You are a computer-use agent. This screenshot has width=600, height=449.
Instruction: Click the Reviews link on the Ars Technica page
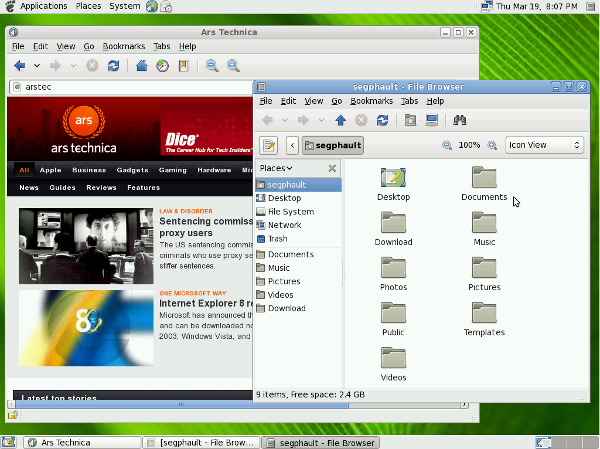point(101,188)
